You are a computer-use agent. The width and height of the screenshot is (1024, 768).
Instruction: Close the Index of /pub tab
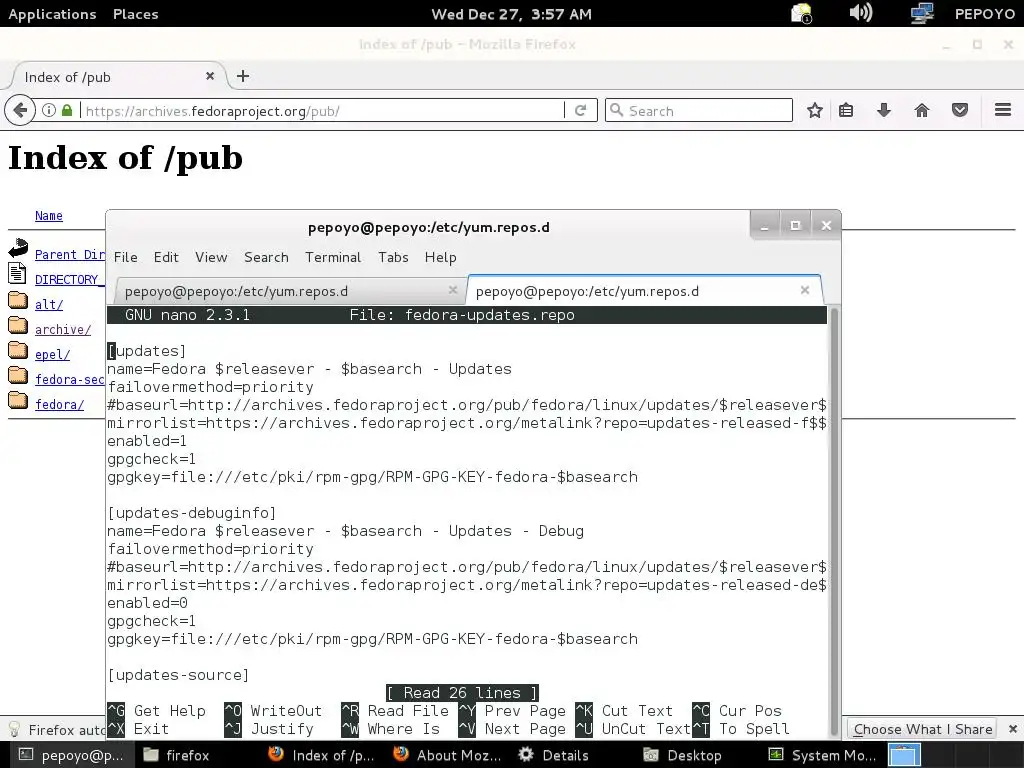210,76
